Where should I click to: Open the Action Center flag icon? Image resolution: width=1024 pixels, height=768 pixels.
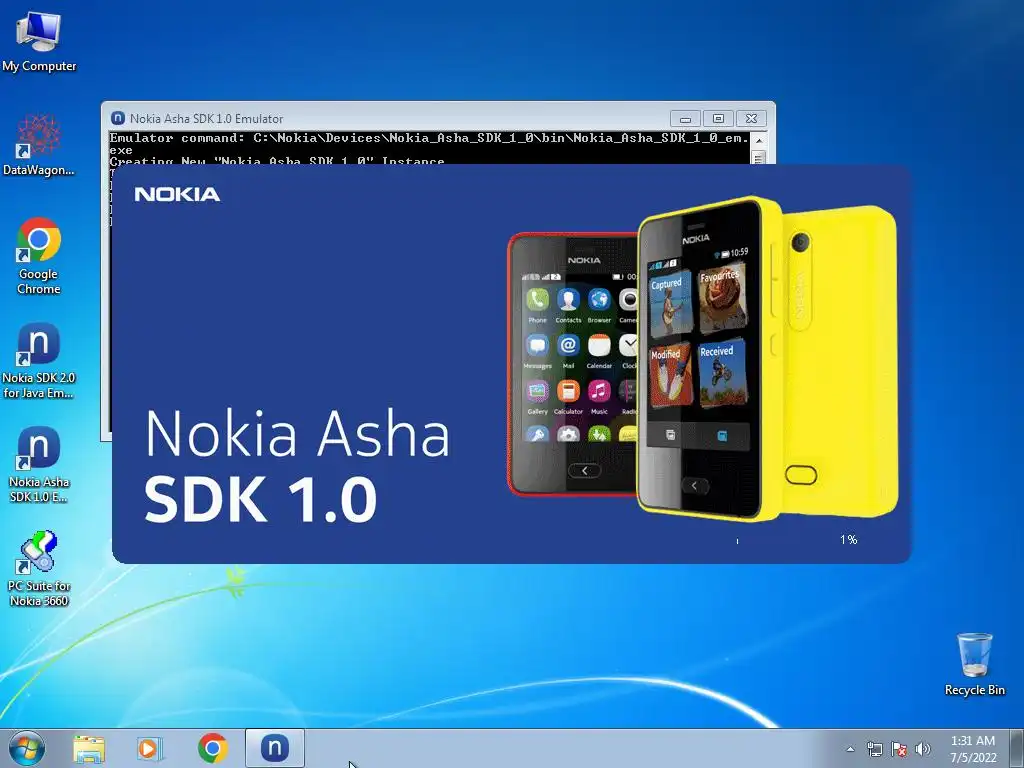click(899, 749)
